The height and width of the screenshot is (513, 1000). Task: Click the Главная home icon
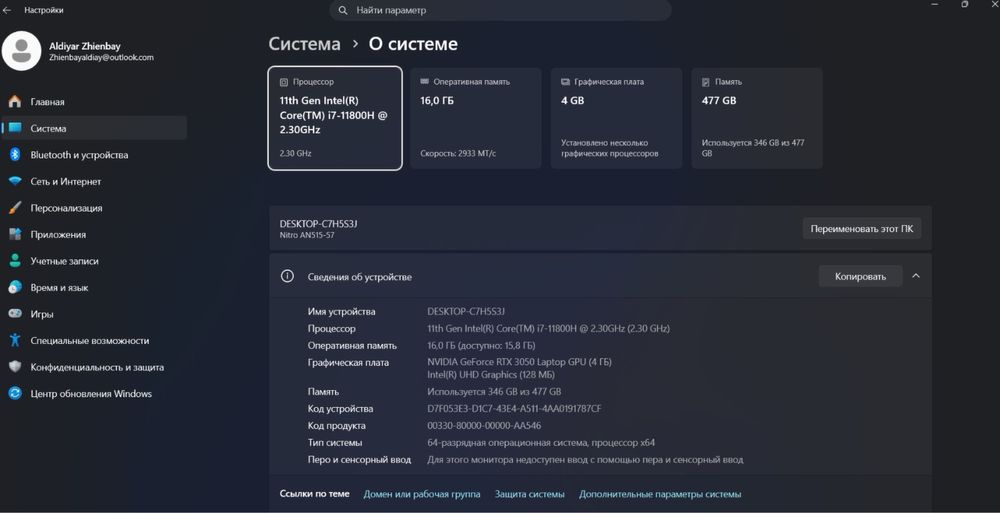[x=15, y=101]
